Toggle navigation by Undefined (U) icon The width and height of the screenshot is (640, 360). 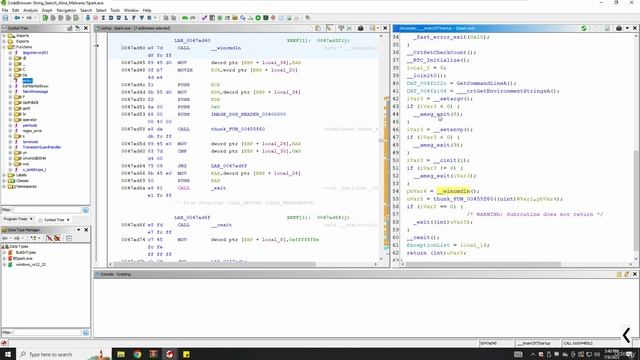[x=118, y=18]
